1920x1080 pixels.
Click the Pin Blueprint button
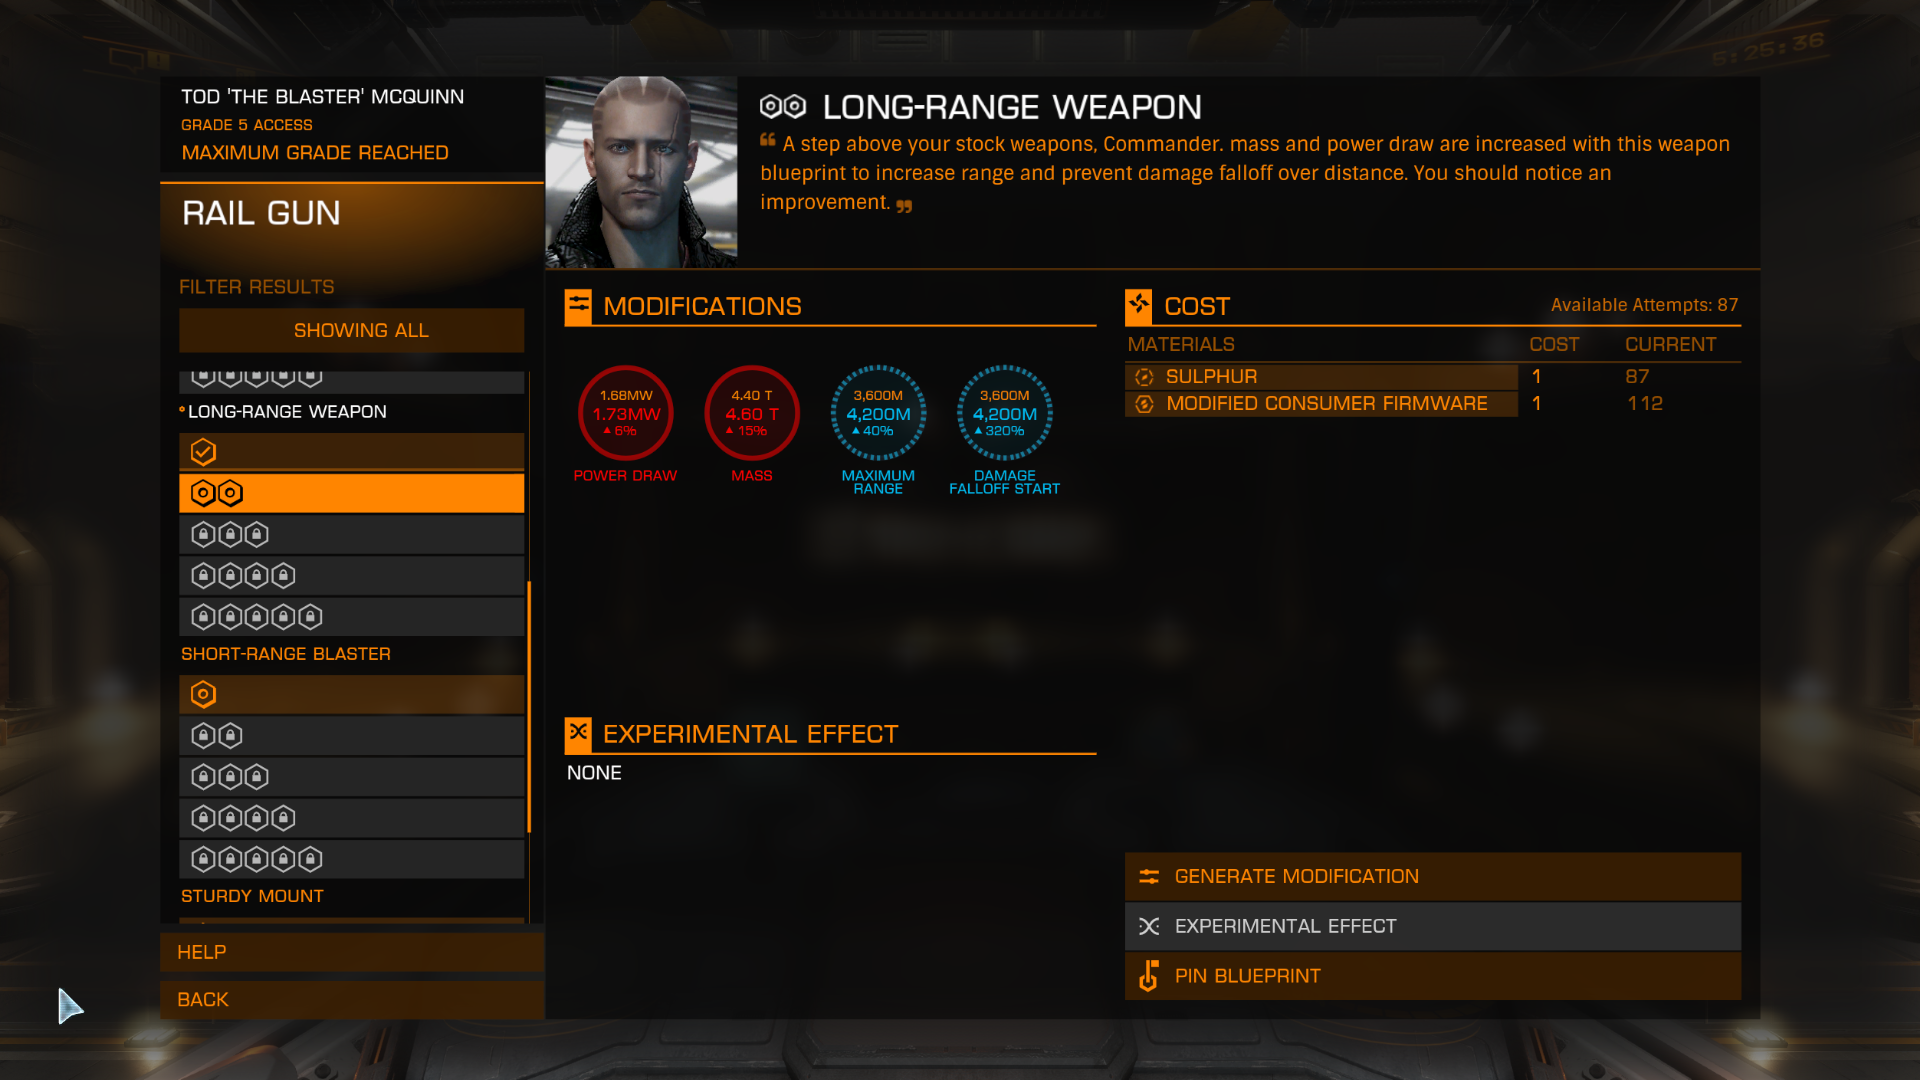tap(1432, 976)
